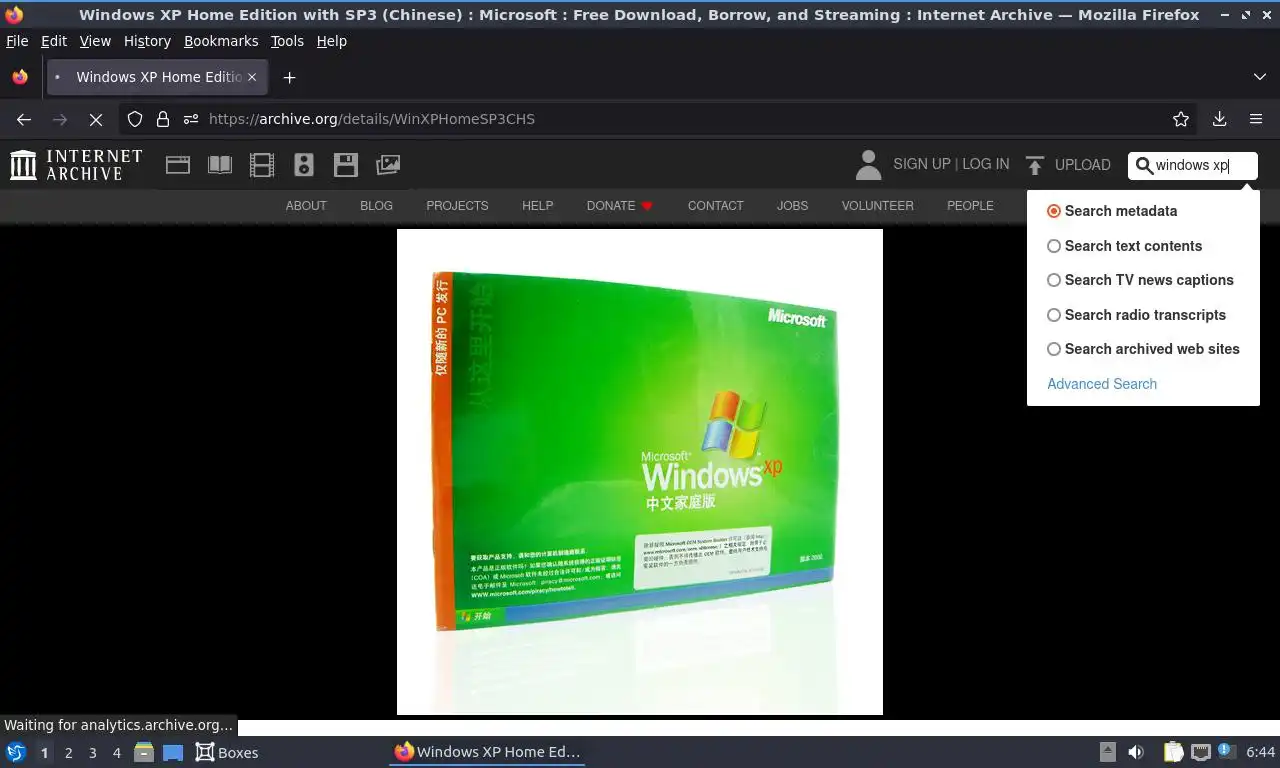Open the Images picture icon

coord(388,165)
